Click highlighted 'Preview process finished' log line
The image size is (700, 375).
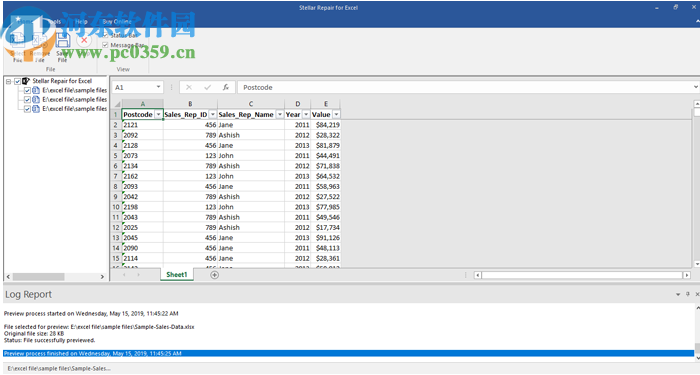349,354
